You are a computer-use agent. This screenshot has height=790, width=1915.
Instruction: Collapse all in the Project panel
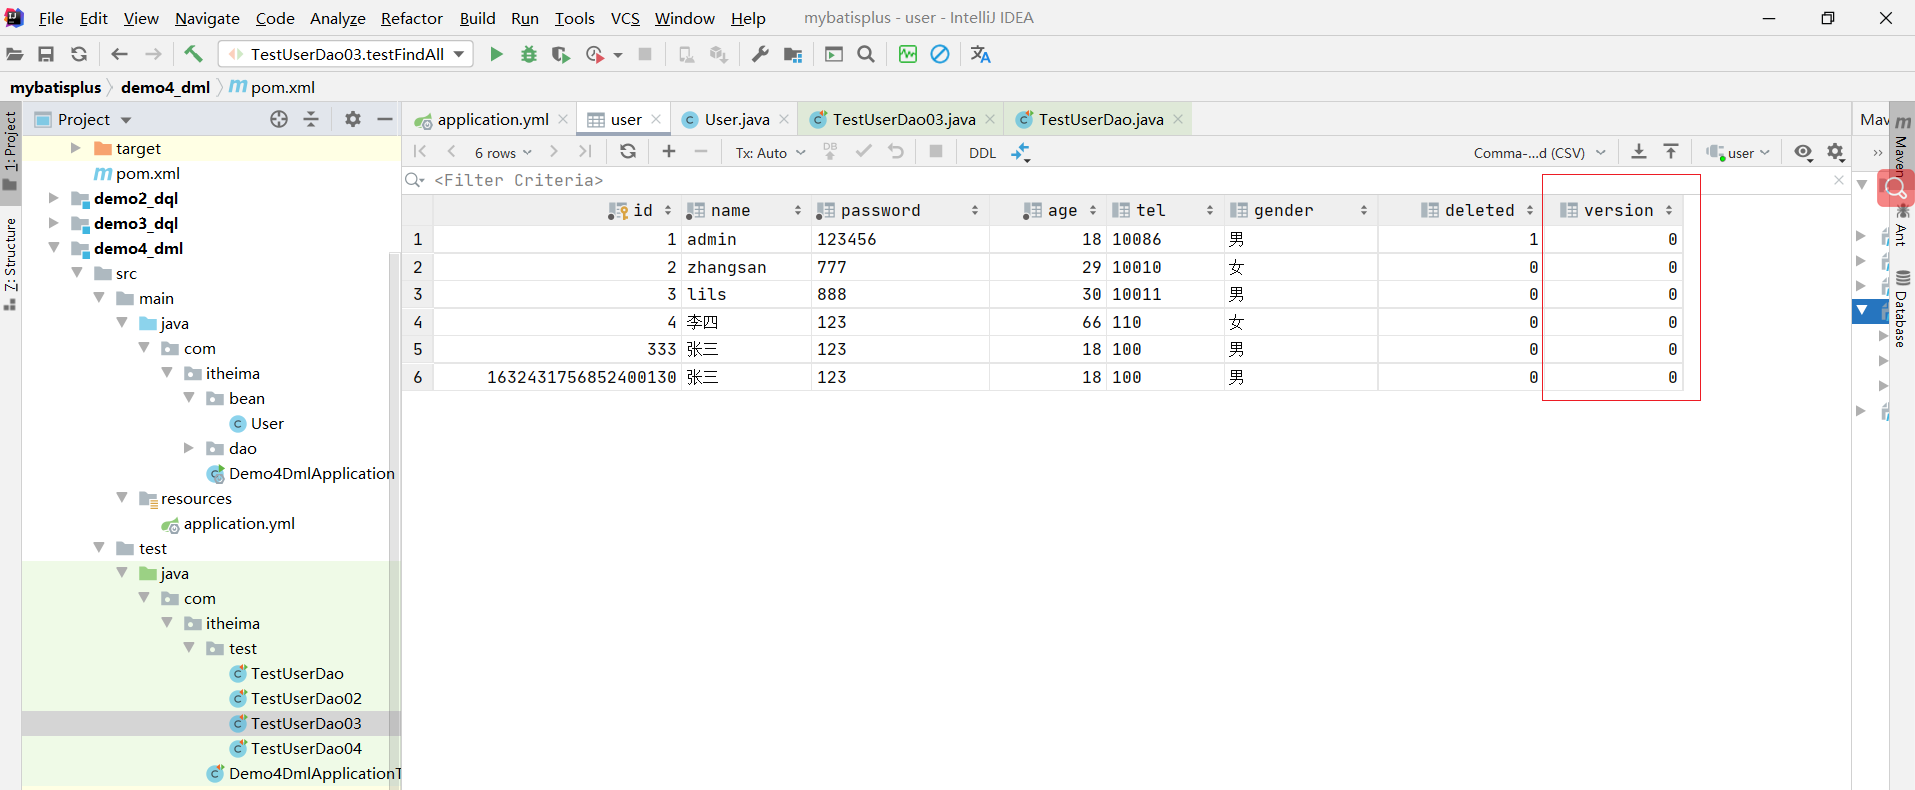coord(311,119)
